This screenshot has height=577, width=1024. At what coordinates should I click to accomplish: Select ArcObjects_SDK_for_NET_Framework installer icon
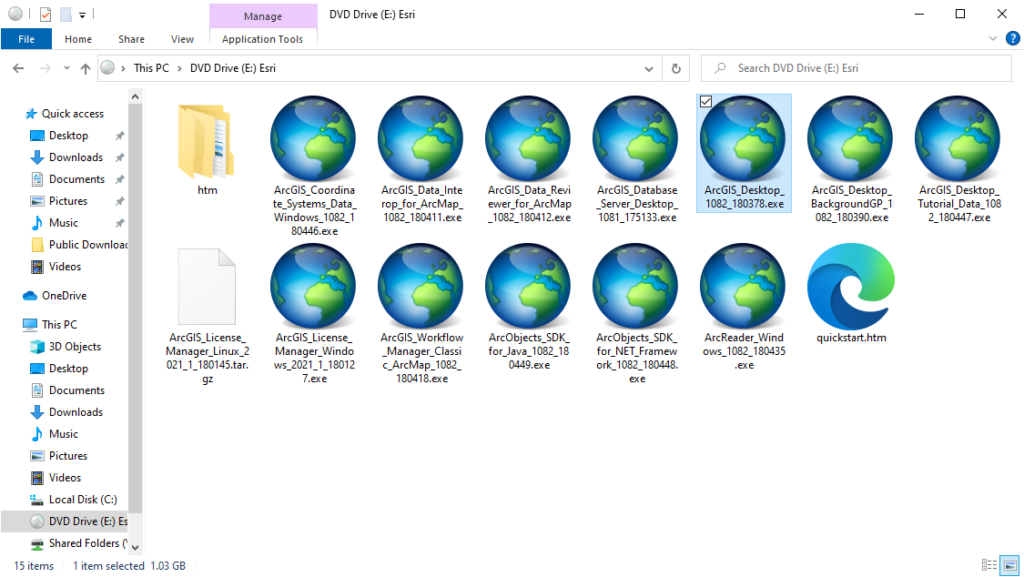click(636, 286)
